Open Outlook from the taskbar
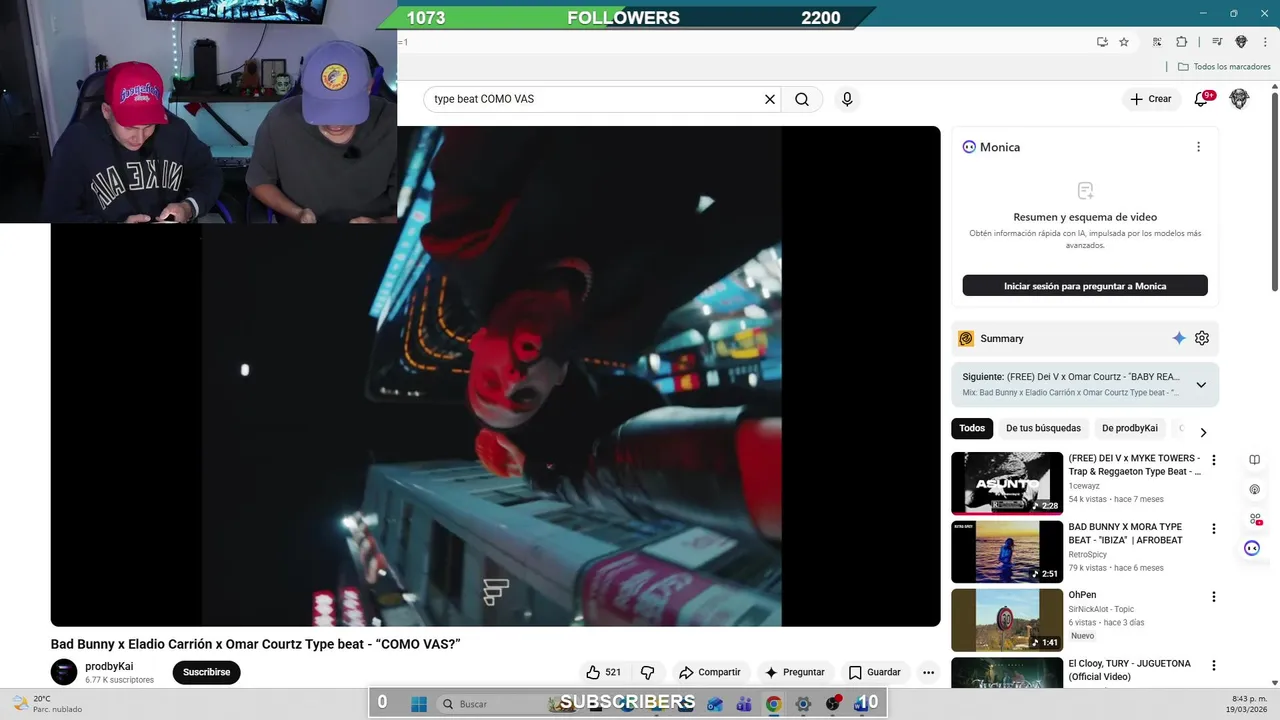 tap(714, 704)
